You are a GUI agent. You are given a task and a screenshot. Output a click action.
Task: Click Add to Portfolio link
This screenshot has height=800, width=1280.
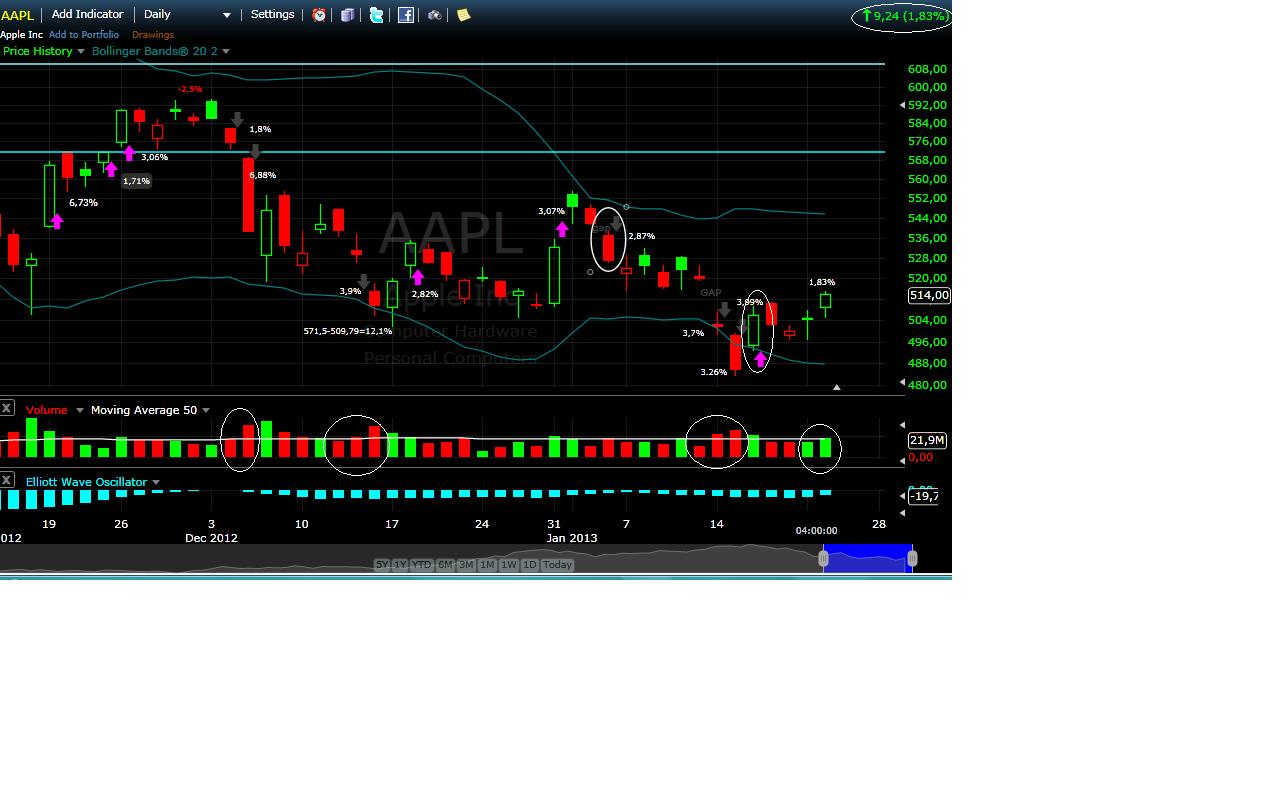tap(84, 35)
